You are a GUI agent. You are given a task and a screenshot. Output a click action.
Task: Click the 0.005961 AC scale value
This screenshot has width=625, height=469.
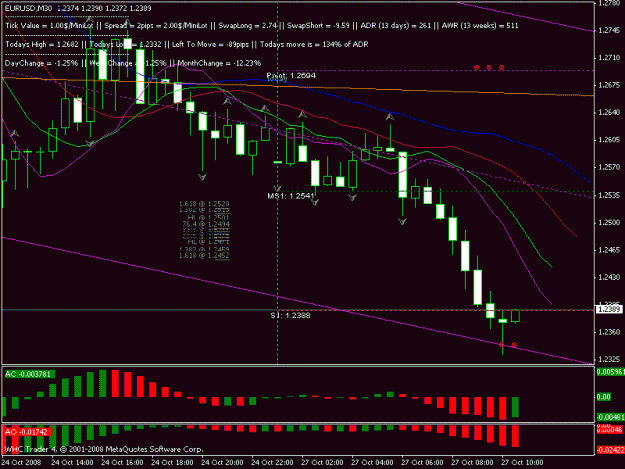[x=610, y=372]
